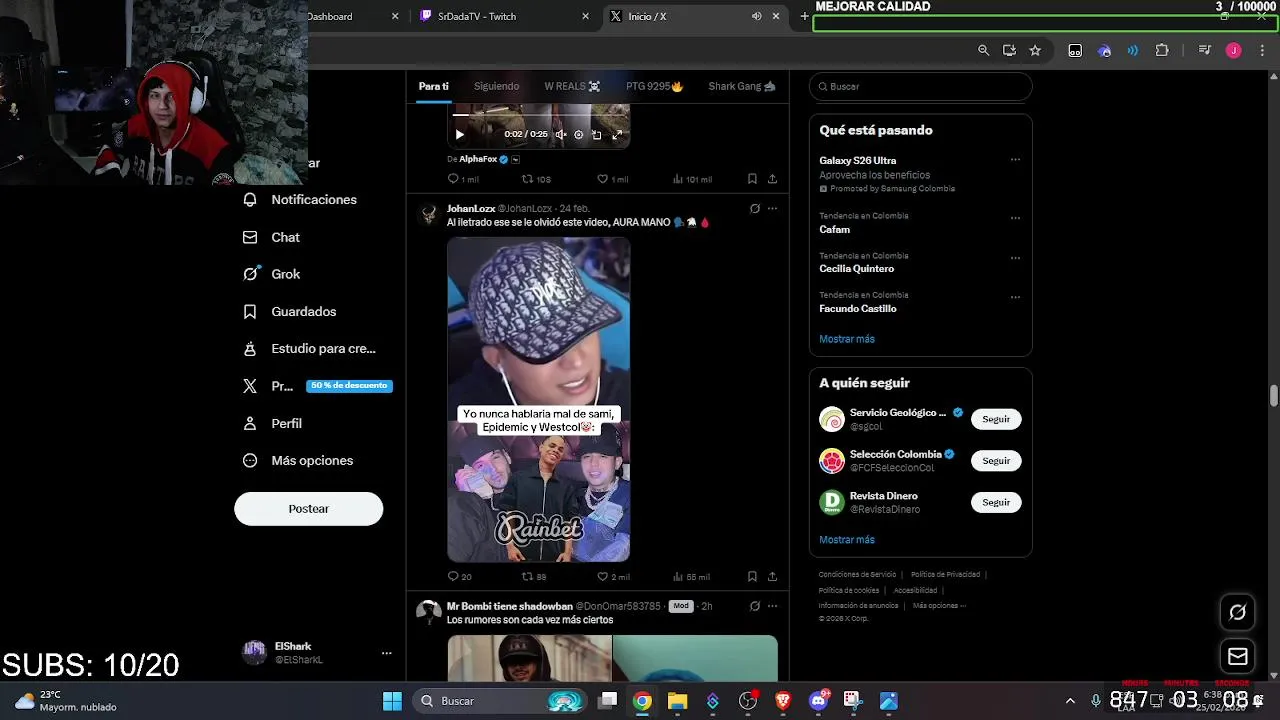Open the JohanLozx video thumbnail

[x=538, y=400]
